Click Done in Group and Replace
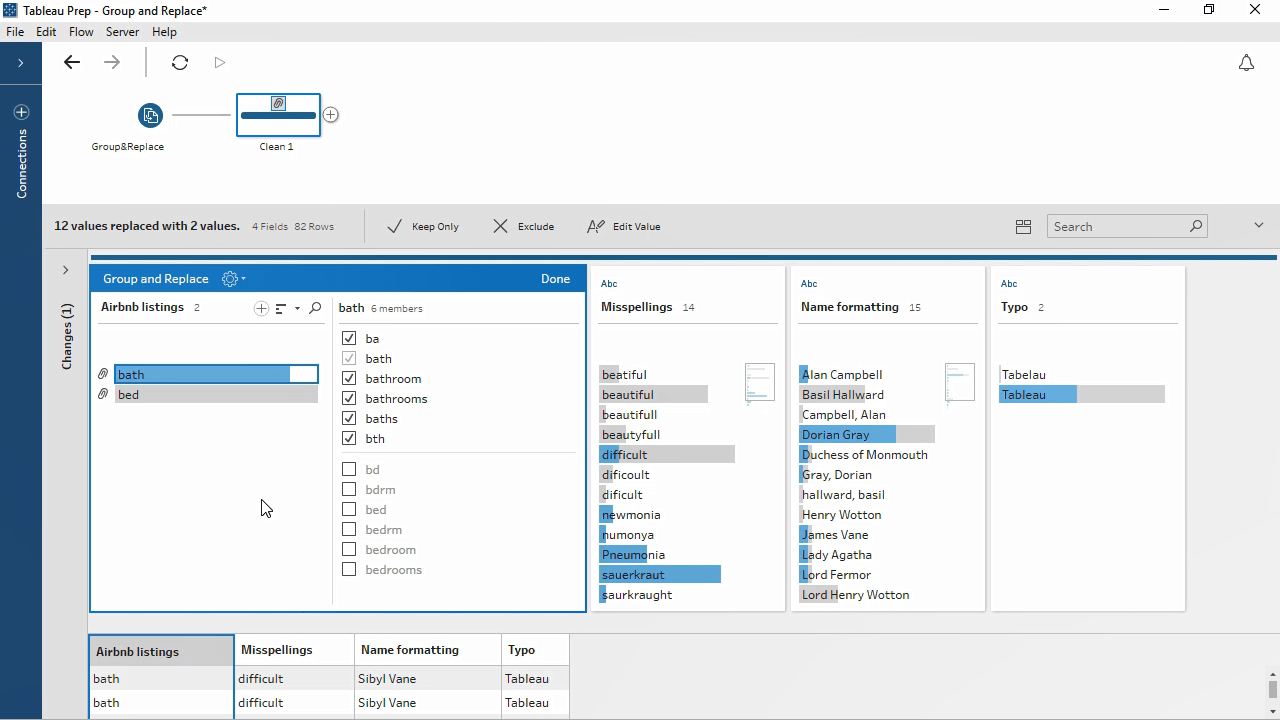This screenshot has height=720, width=1280. 555,279
